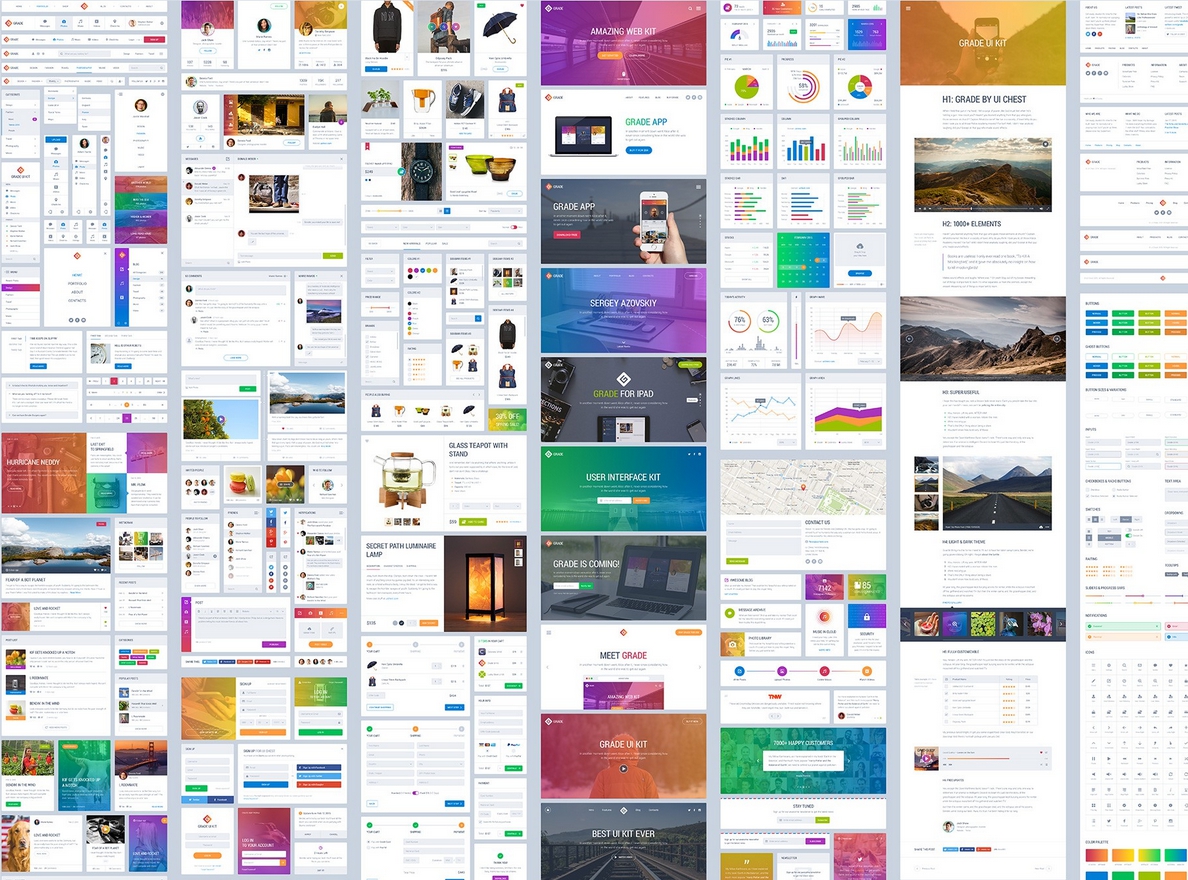Click Learn More outline button on Amazing Web Kit
The image size is (1188, 880).
[x=637, y=55]
